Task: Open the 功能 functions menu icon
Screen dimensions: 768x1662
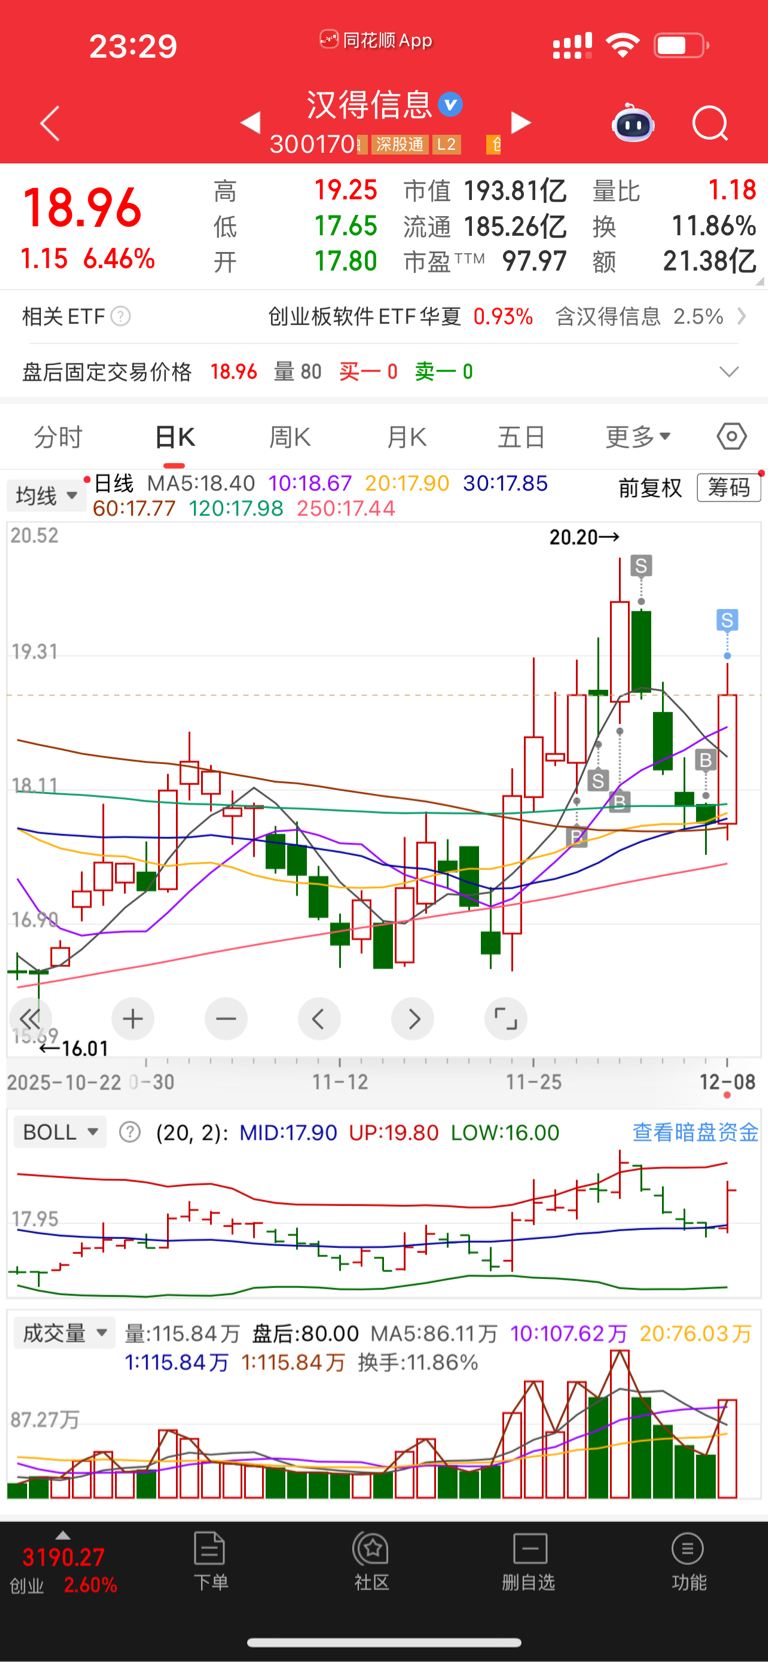Action: [x=688, y=1561]
